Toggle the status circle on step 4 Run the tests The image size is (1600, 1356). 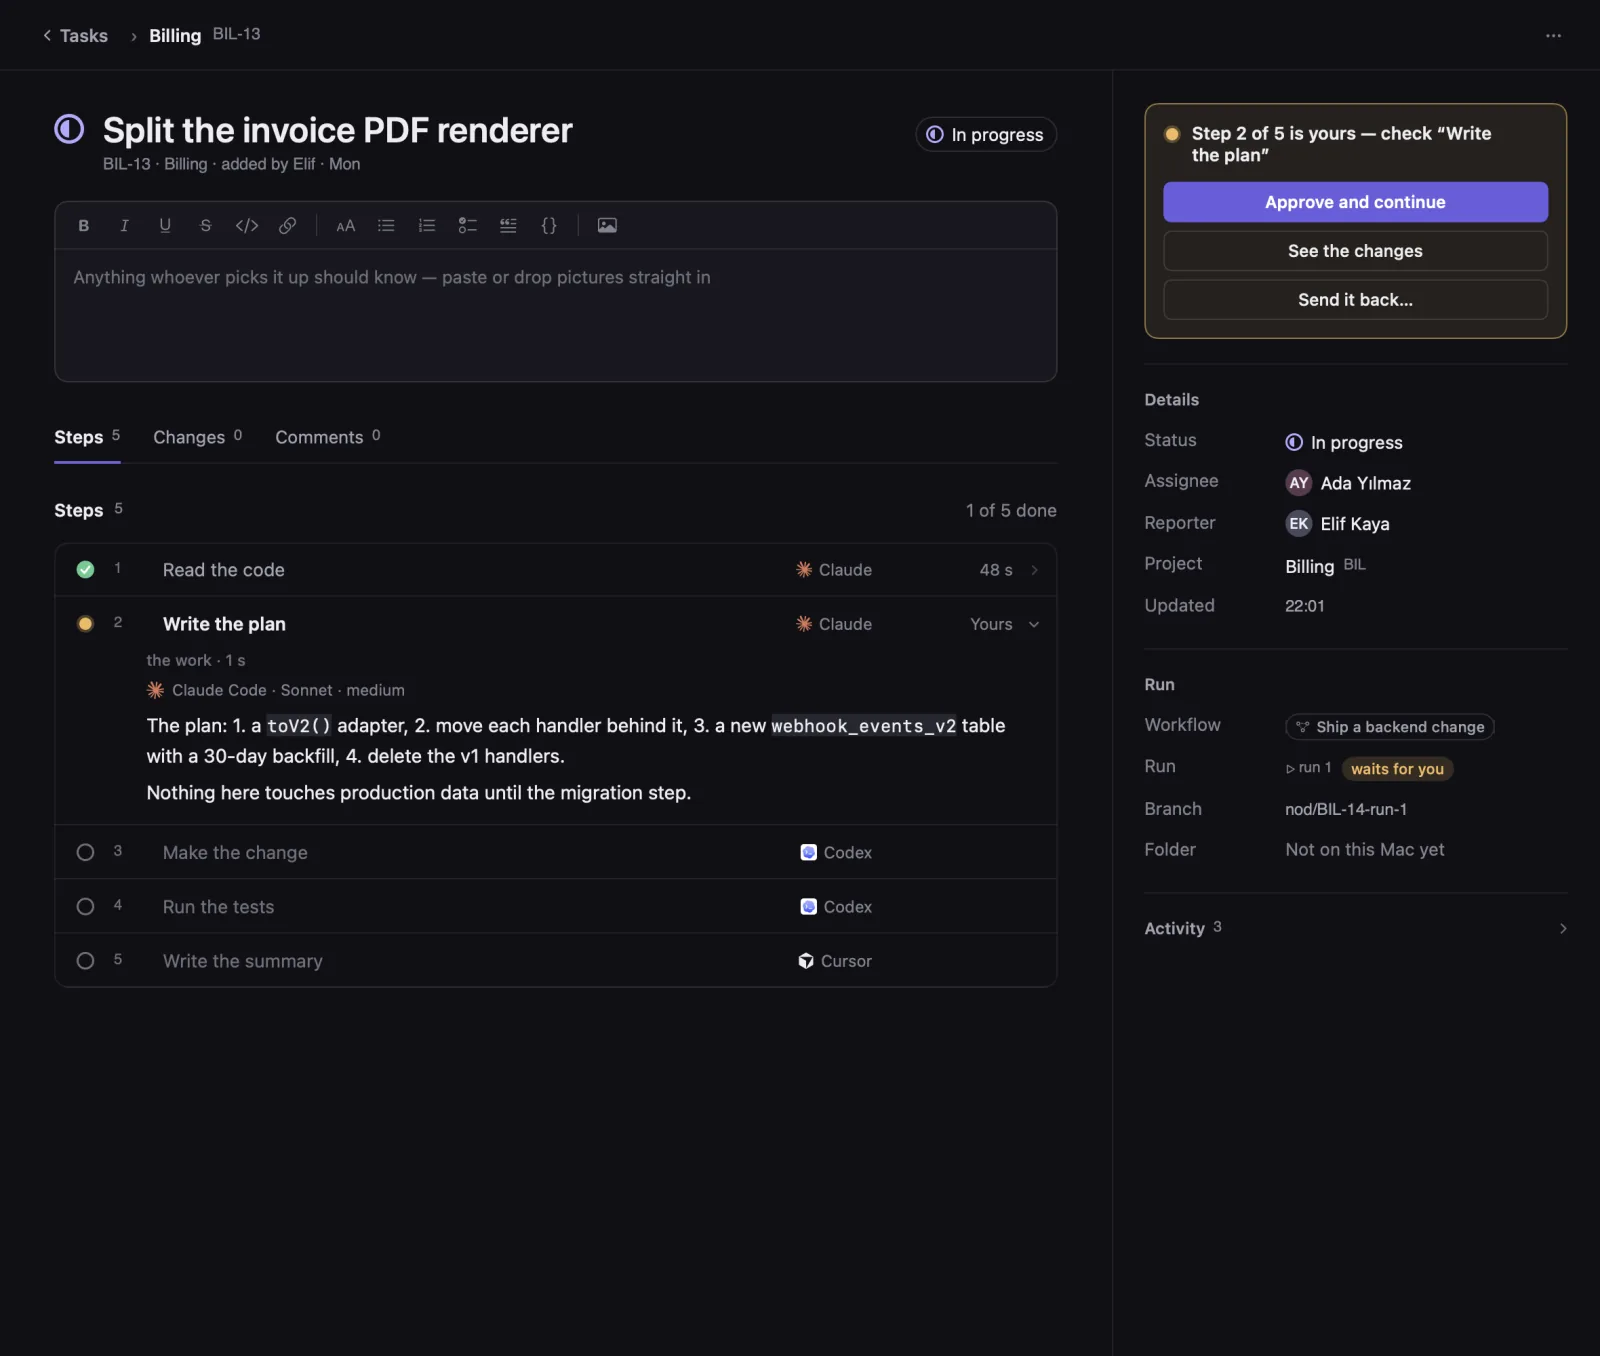tap(86, 906)
